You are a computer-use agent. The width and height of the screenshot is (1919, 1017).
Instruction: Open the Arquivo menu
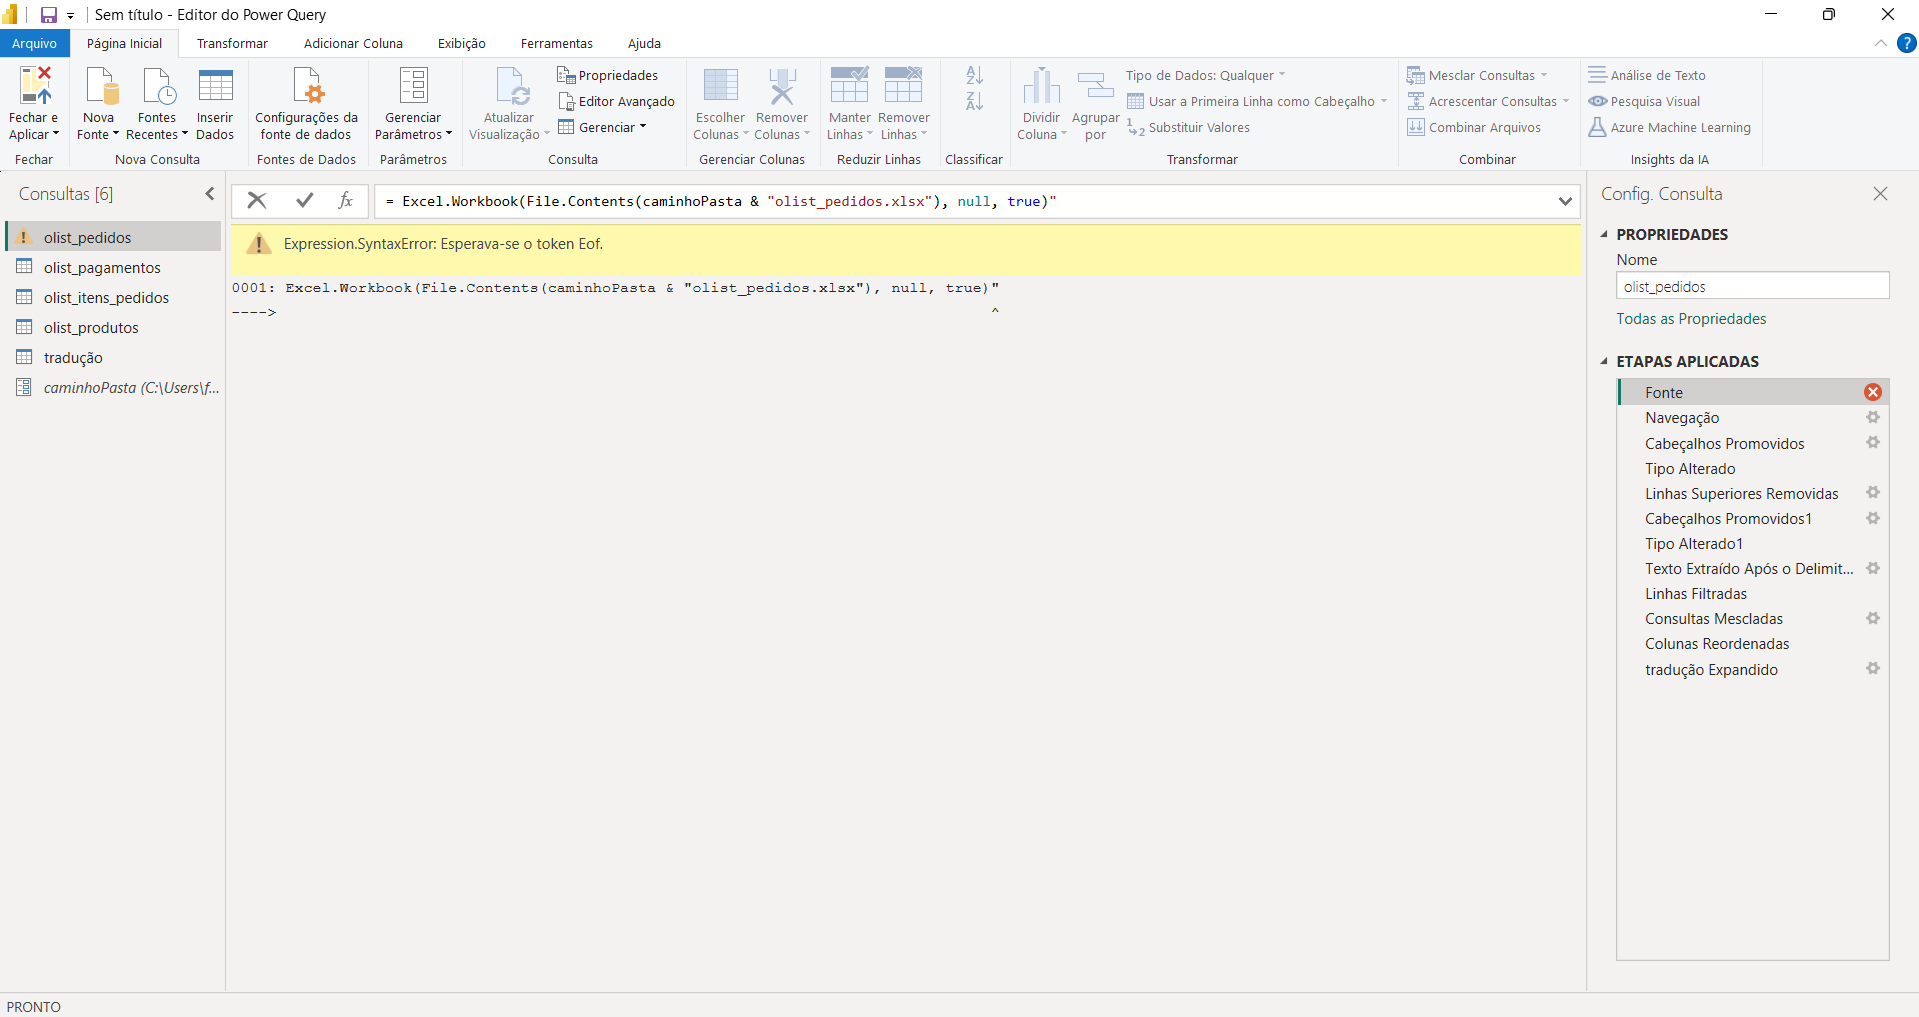click(x=35, y=43)
